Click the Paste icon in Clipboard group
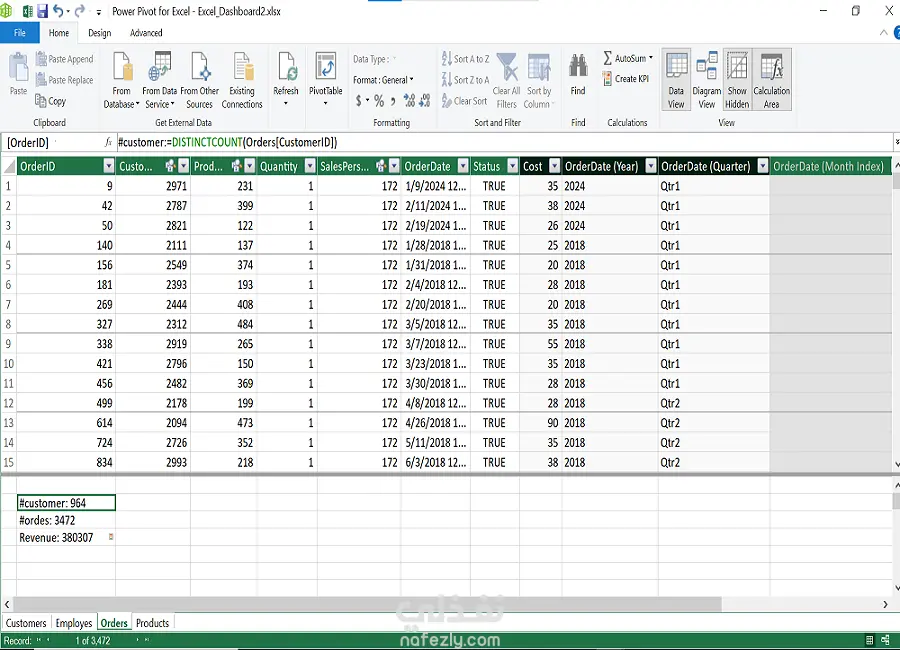Screen dimensions: 900x650 [18, 69]
